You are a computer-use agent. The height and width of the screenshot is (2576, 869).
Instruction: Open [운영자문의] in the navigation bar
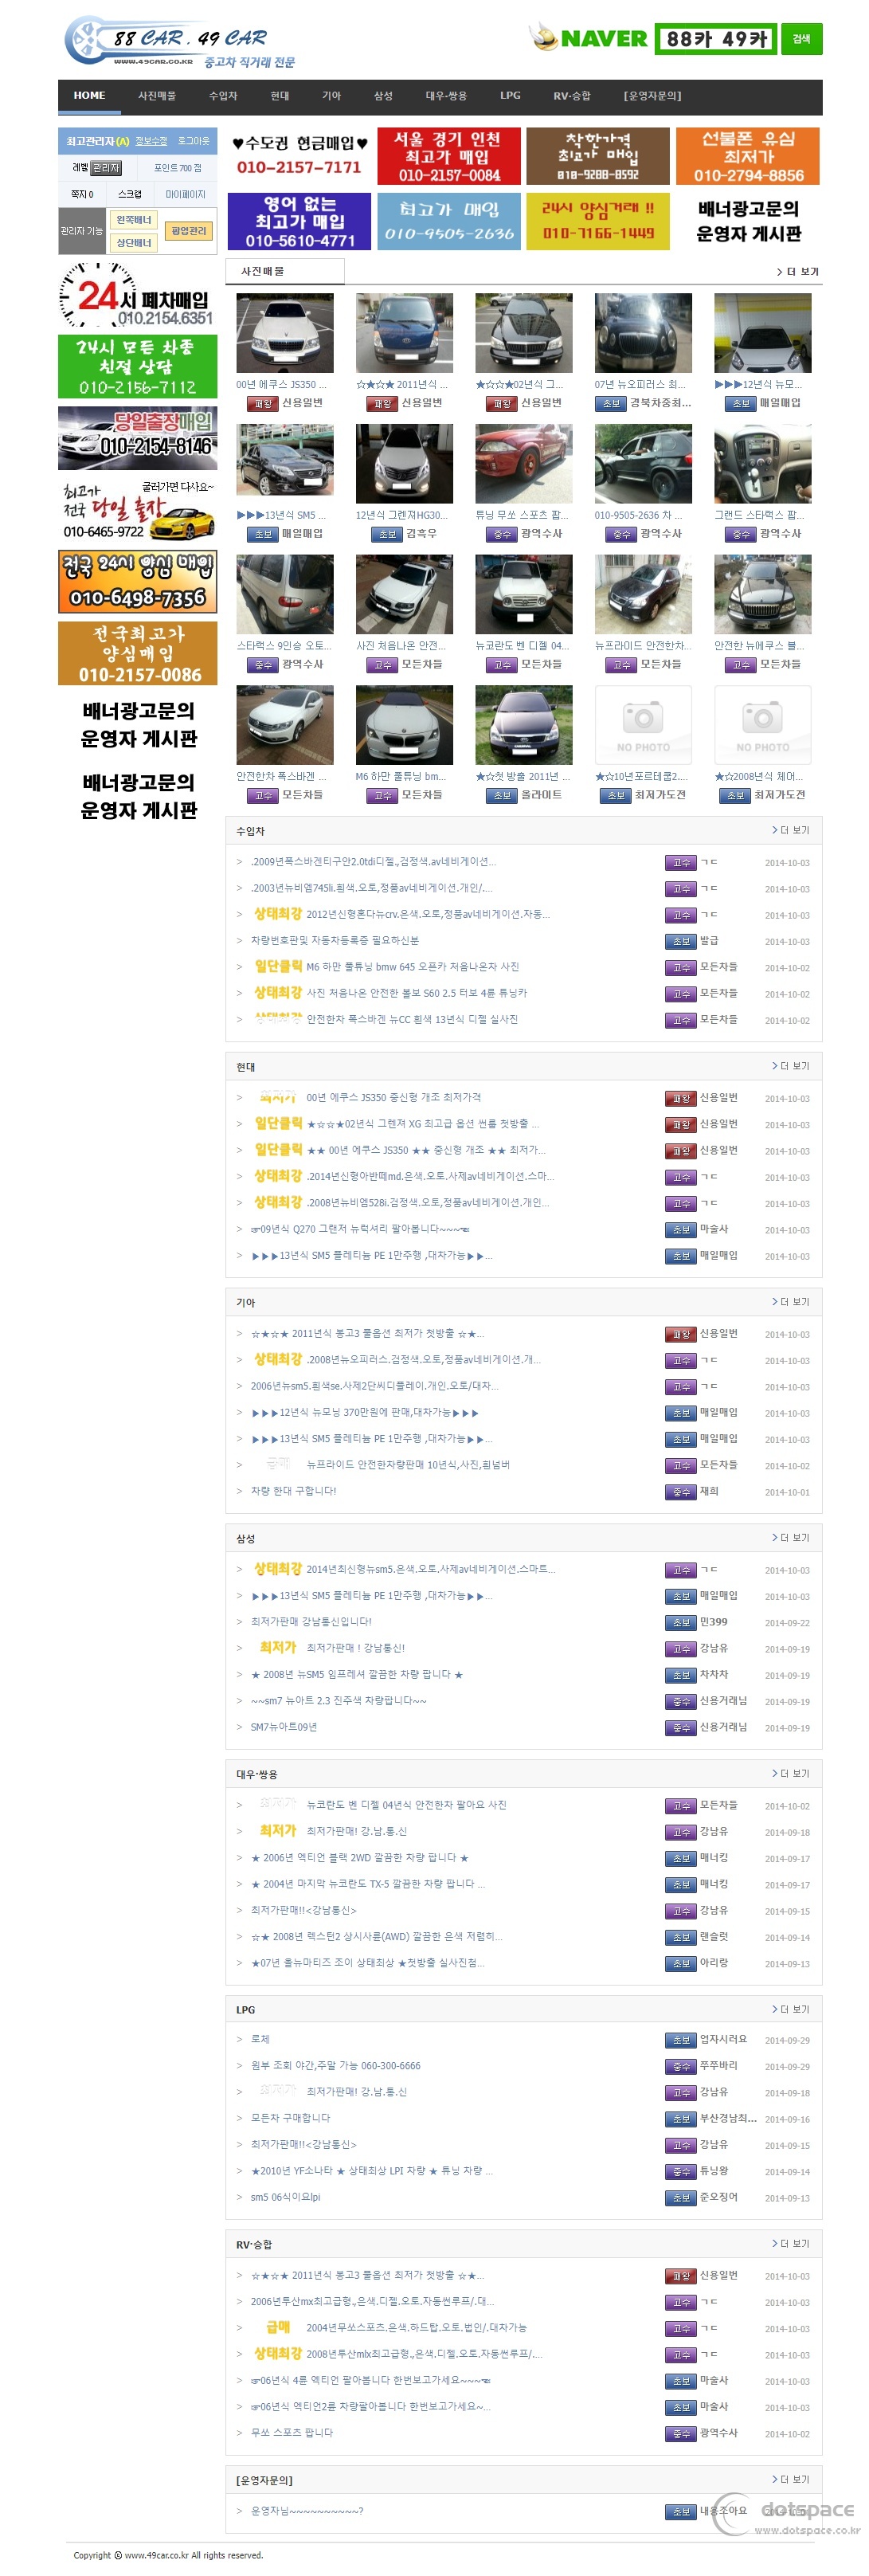[652, 96]
